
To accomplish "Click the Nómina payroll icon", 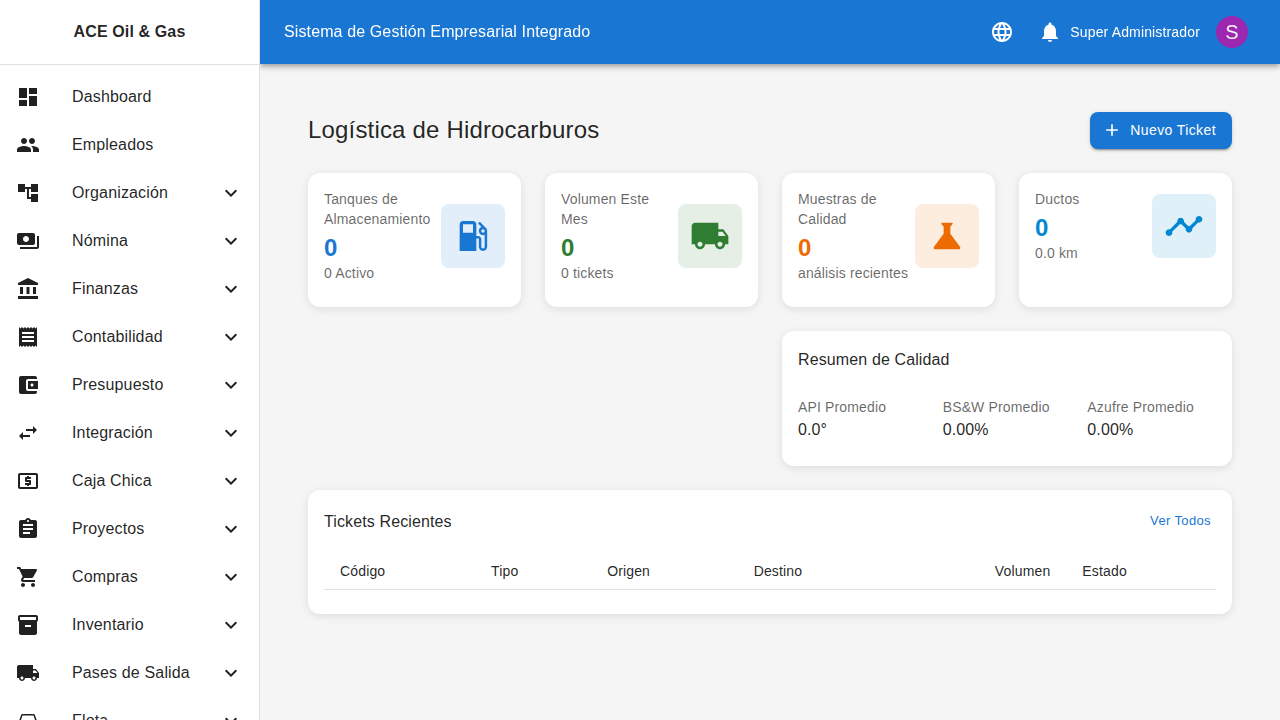I will tap(28, 240).
